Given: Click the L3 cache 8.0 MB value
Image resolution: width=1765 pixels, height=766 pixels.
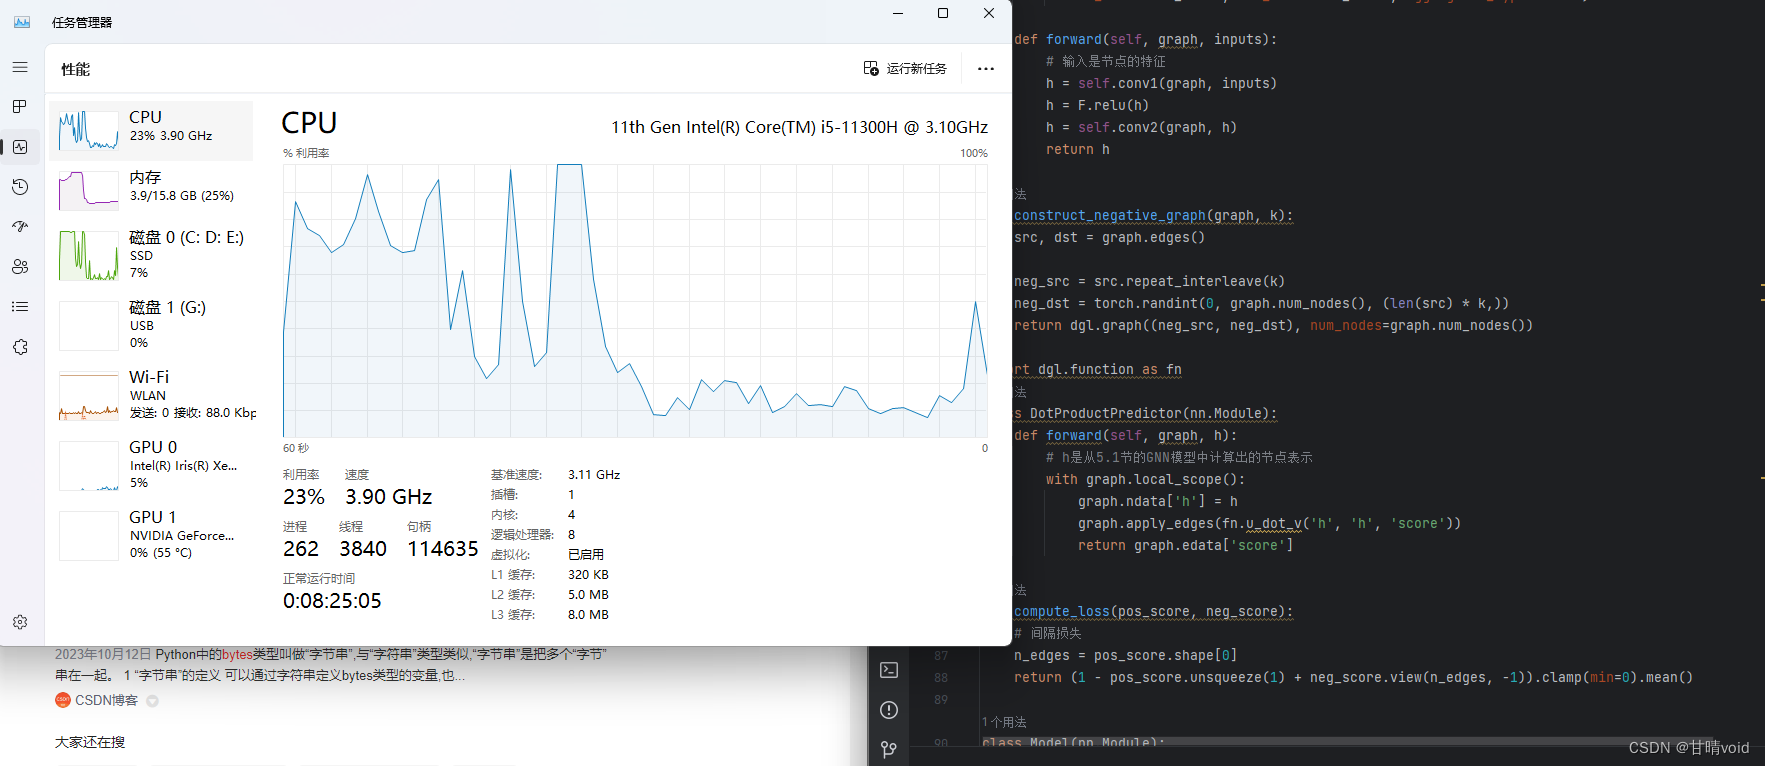Looking at the screenshot, I should pos(588,615).
